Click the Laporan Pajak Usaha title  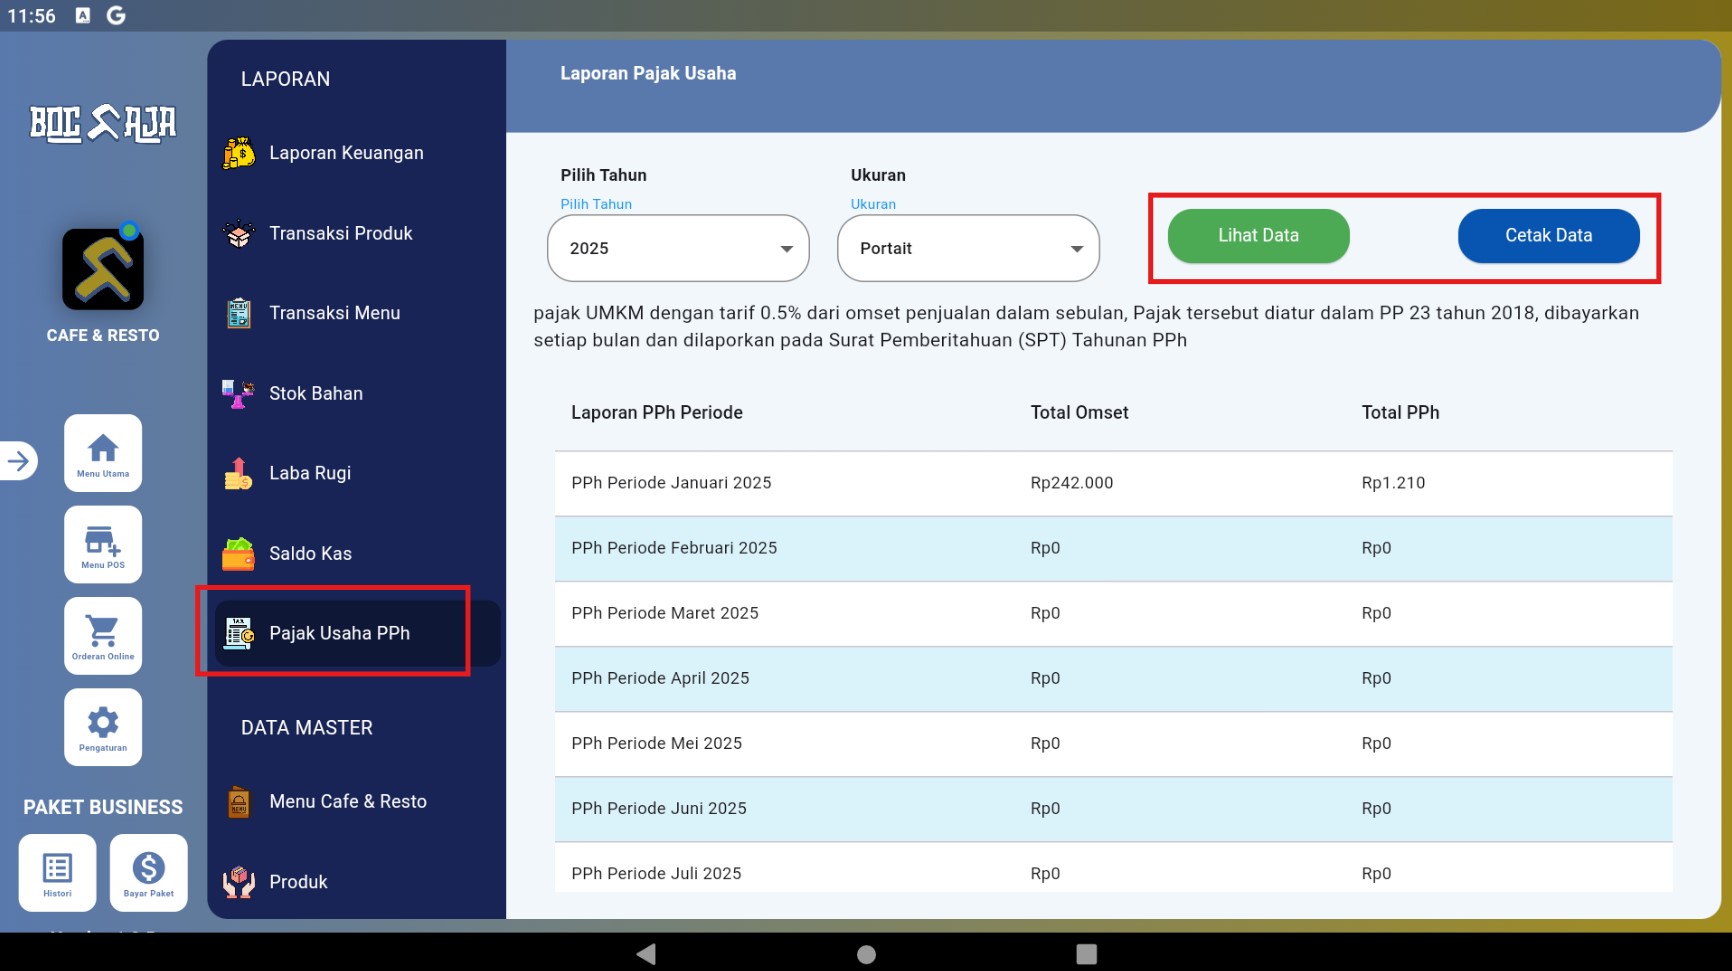(x=648, y=73)
